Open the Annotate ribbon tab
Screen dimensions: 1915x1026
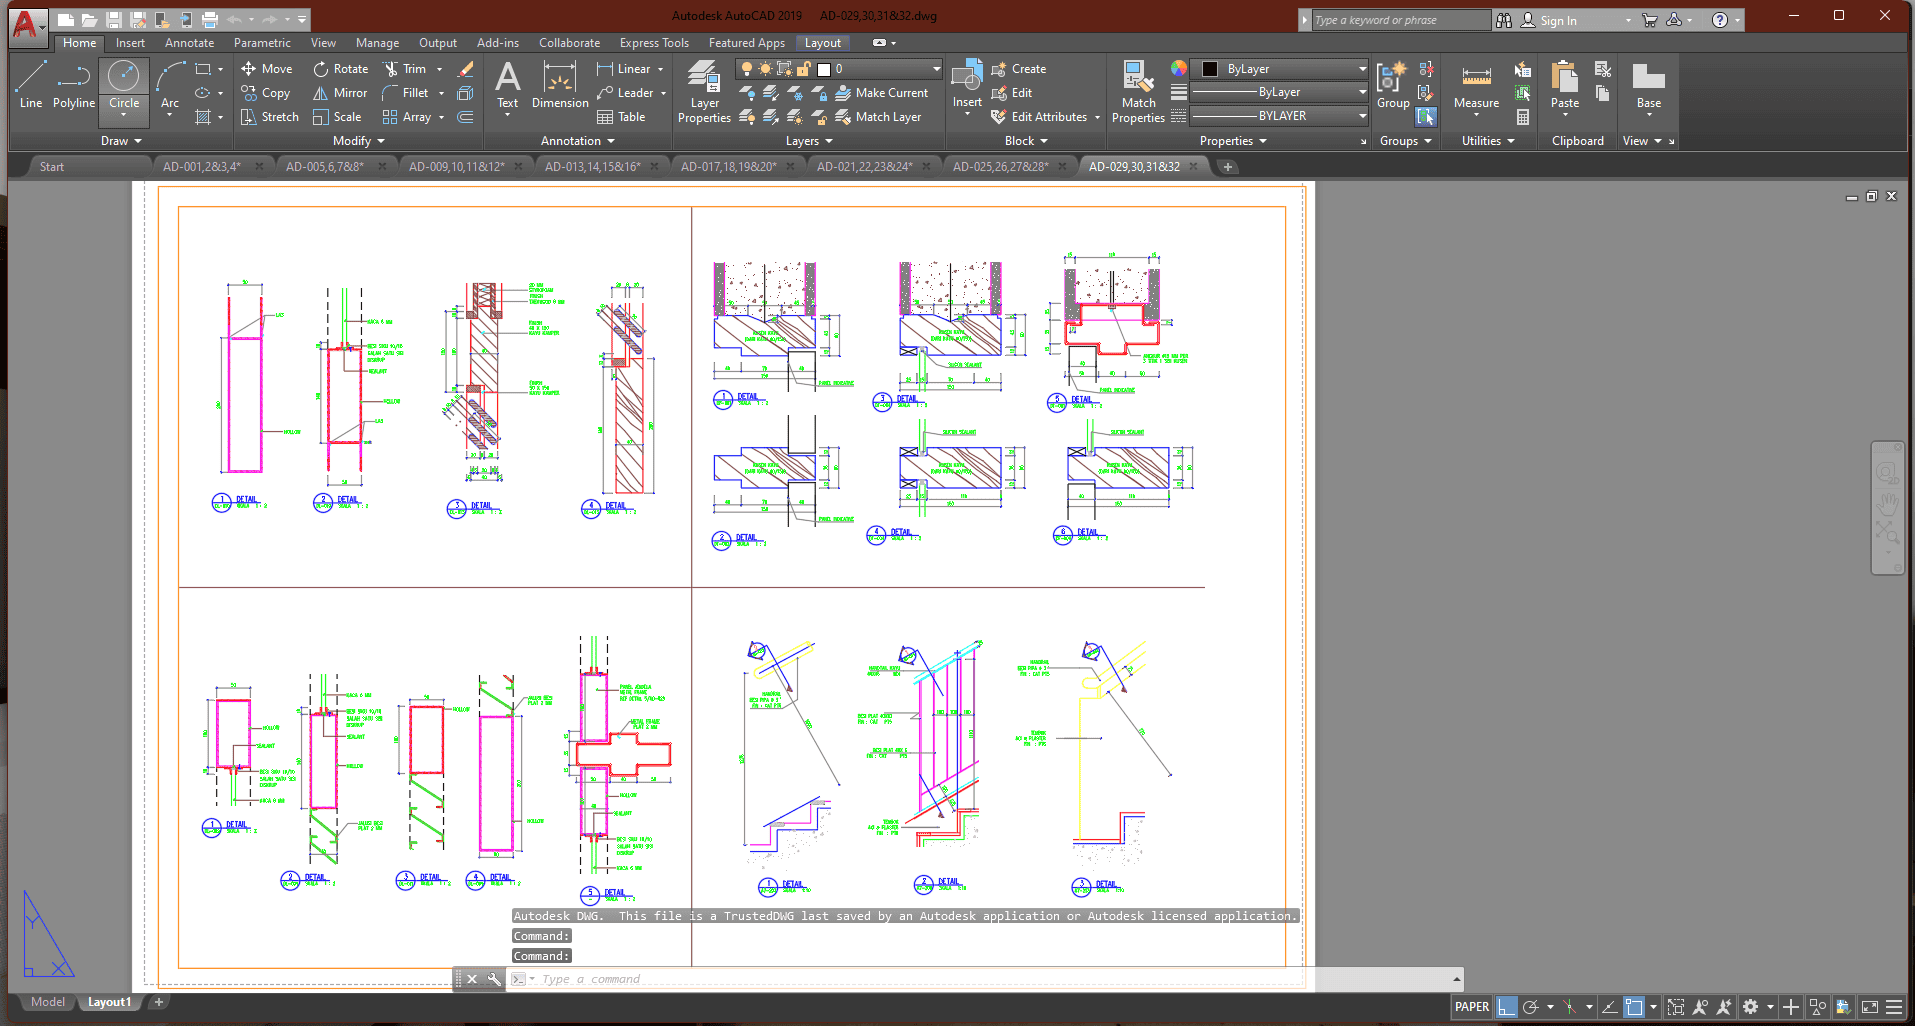click(x=189, y=43)
